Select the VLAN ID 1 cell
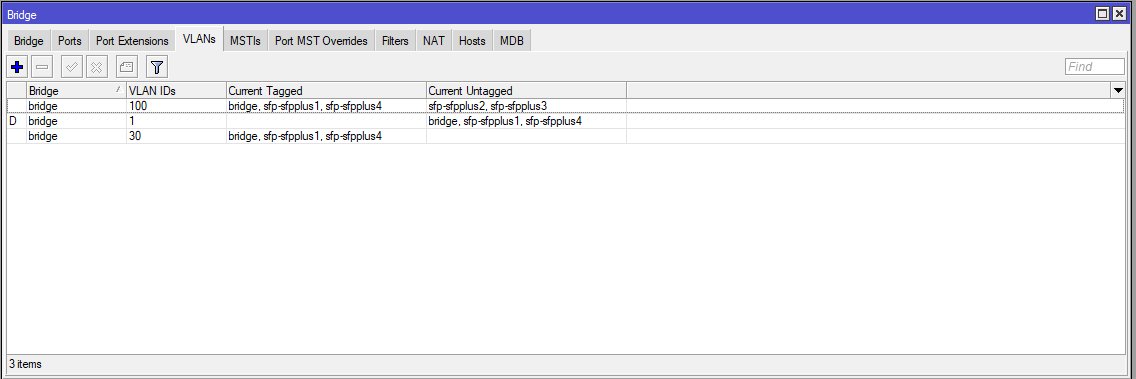Image resolution: width=1136 pixels, height=379 pixels. pyautogui.click(x=176, y=121)
